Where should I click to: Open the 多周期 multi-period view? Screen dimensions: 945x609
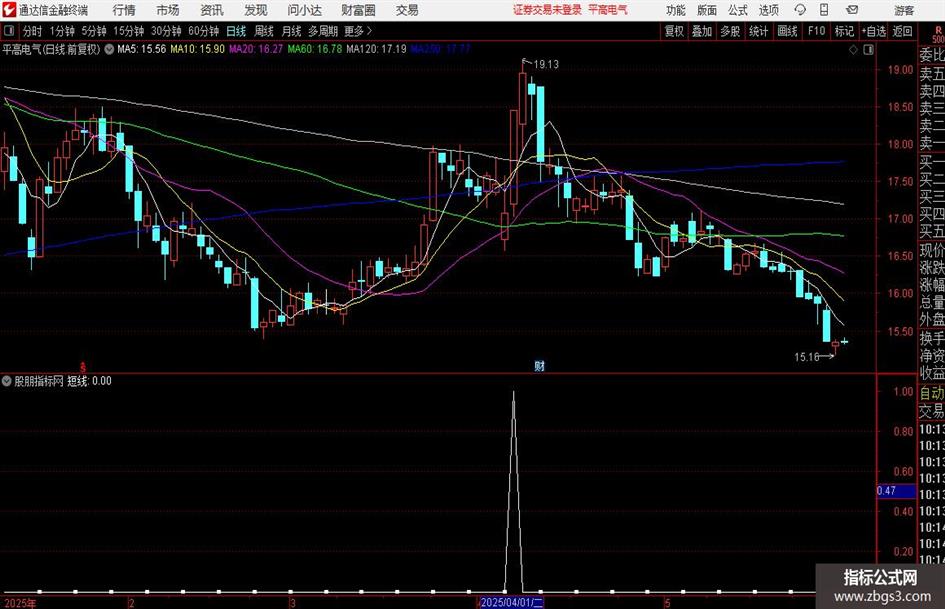click(323, 31)
